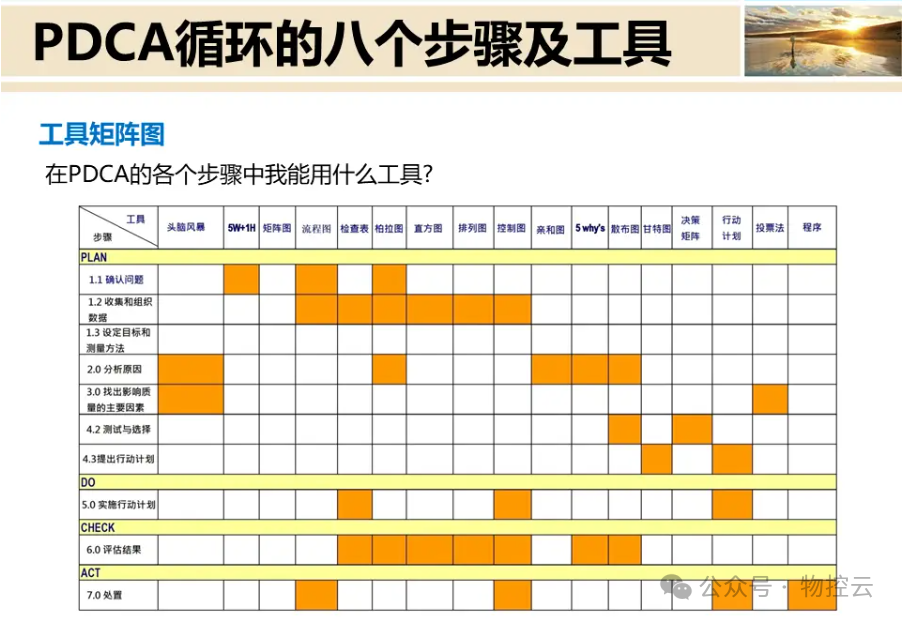Select the orange cell for 5W+1H in row 1.1
This screenshot has height=622, width=902.
click(241, 279)
